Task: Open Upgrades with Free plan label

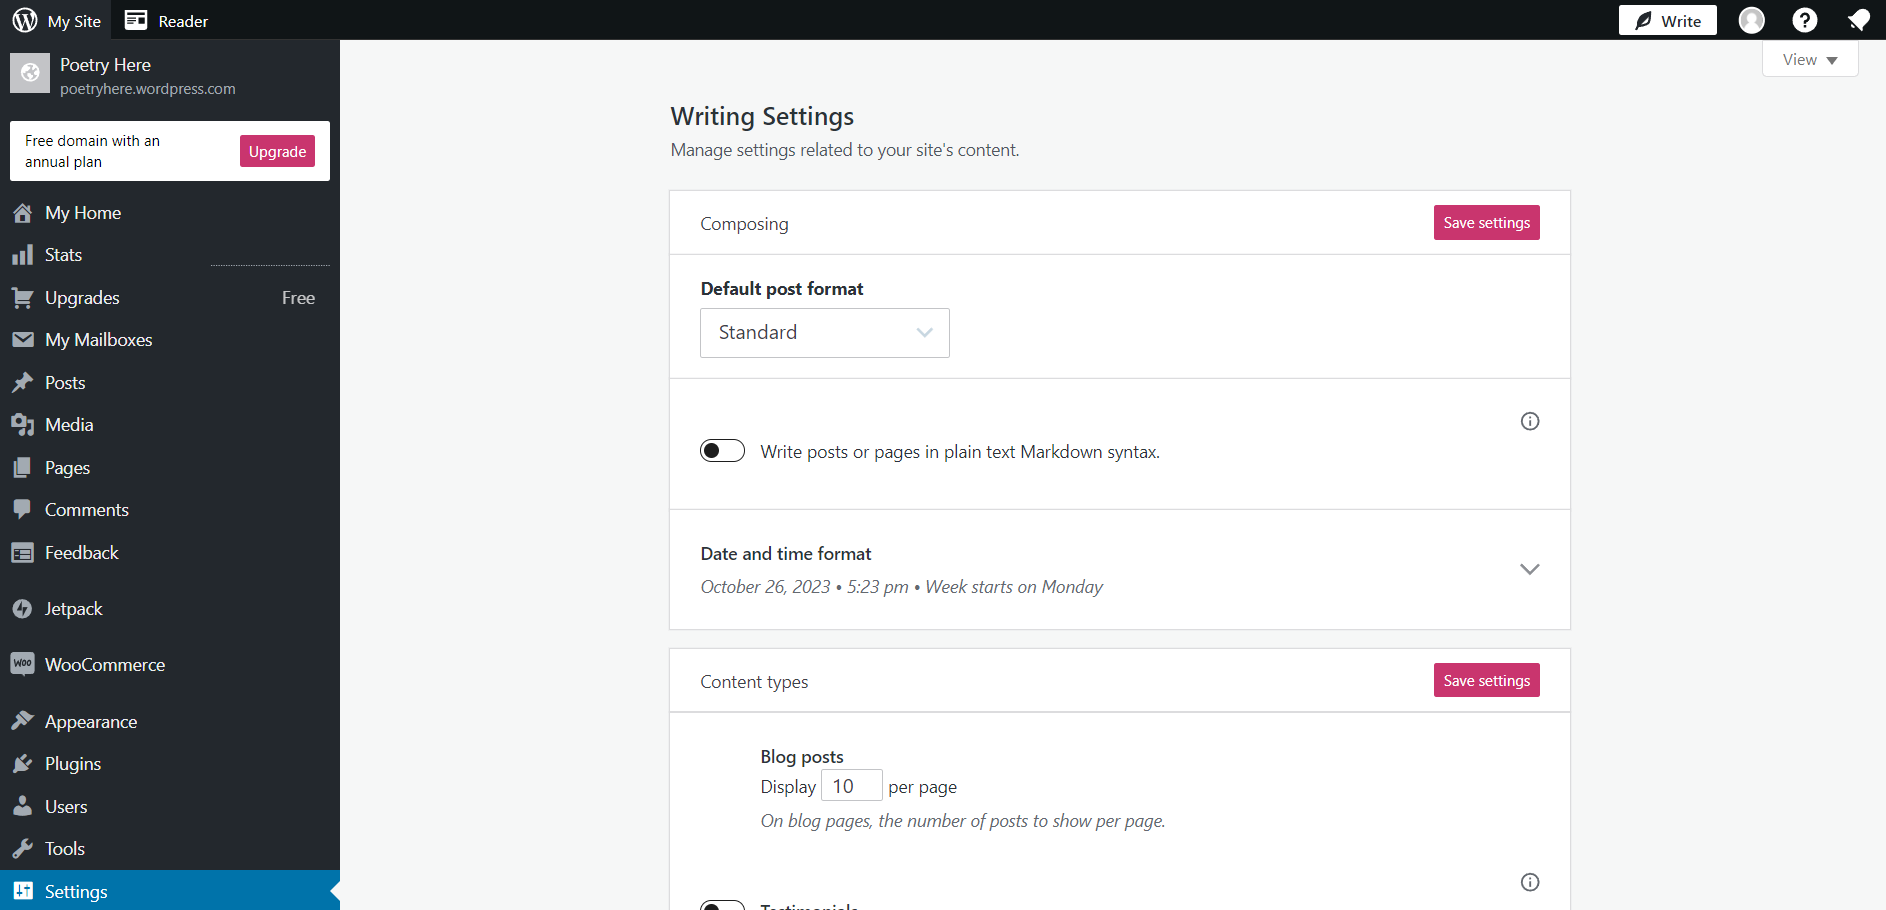Action: click(x=170, y=298)
